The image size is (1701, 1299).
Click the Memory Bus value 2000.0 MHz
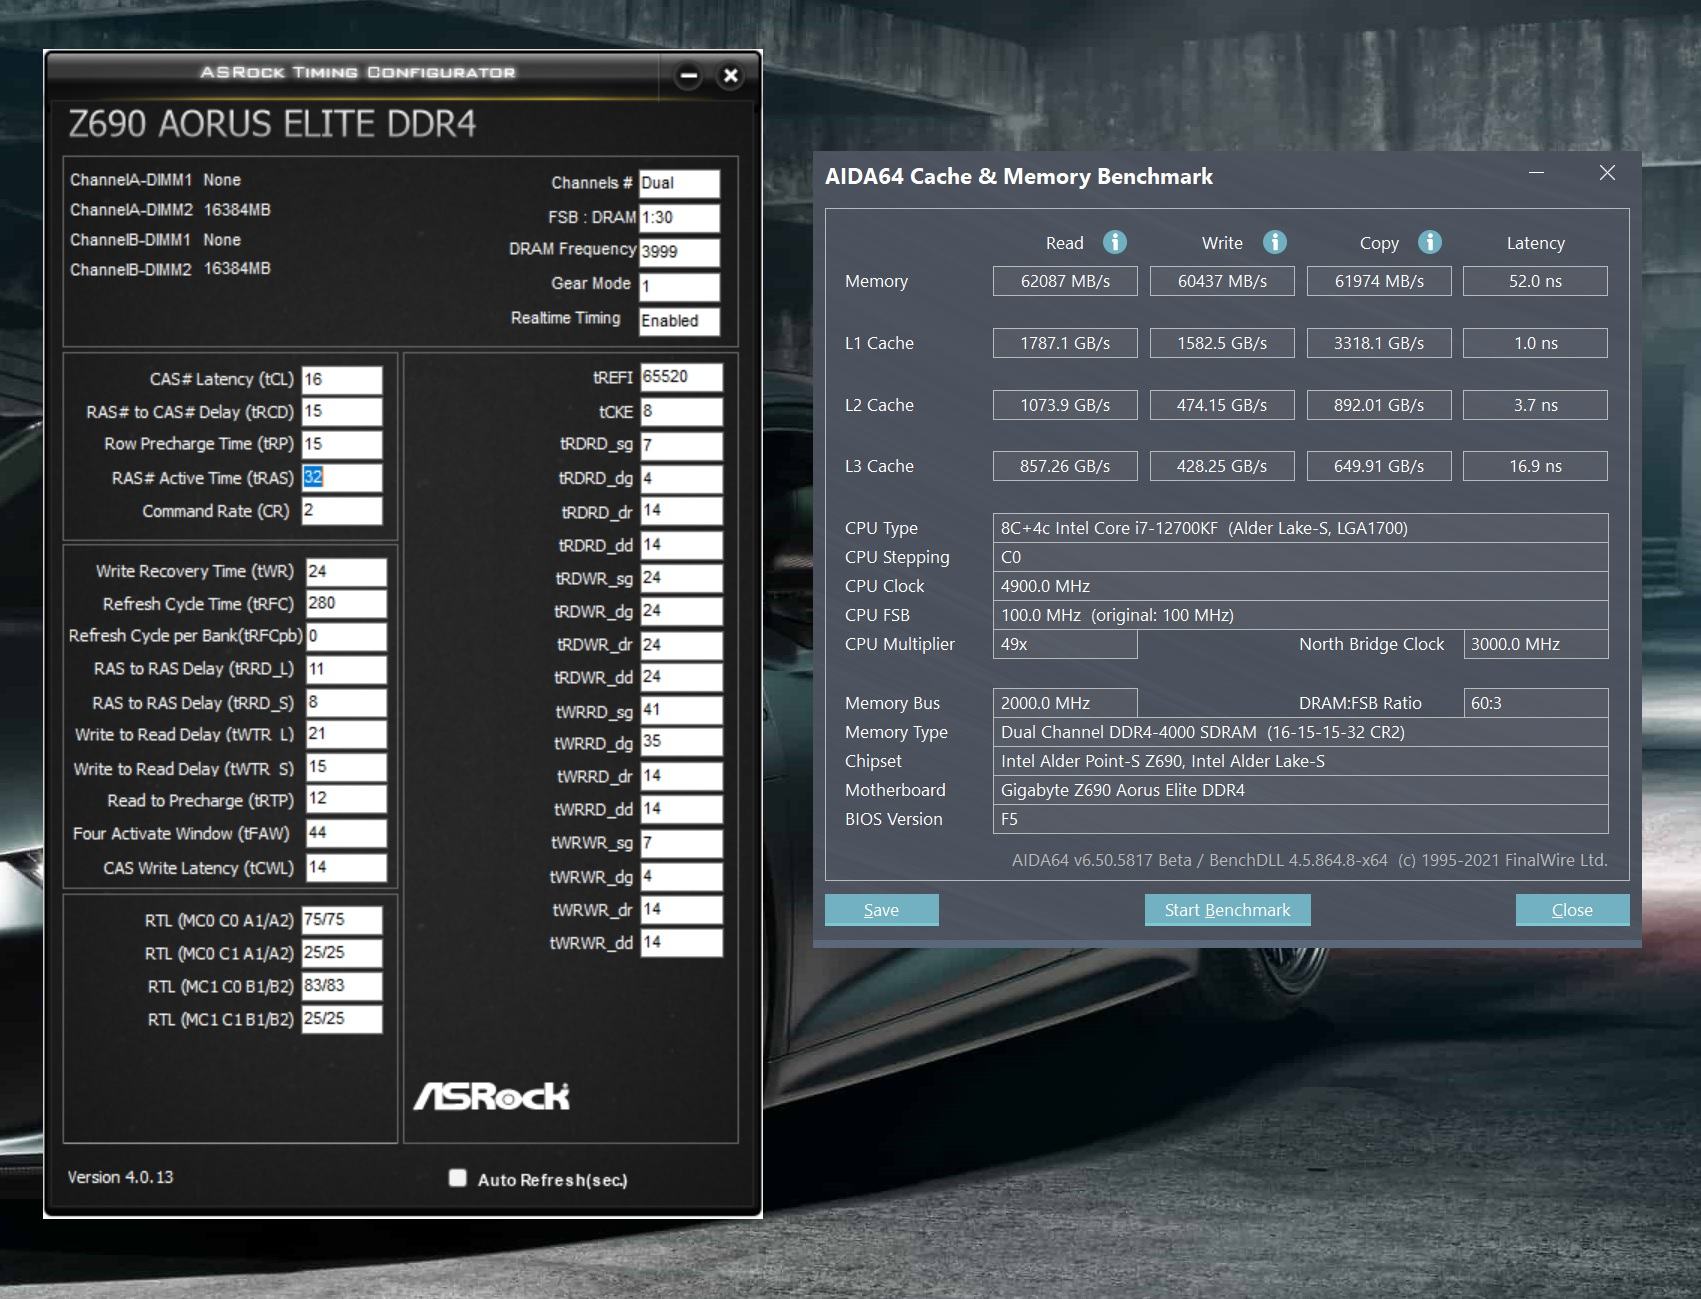coord(1065,703)
